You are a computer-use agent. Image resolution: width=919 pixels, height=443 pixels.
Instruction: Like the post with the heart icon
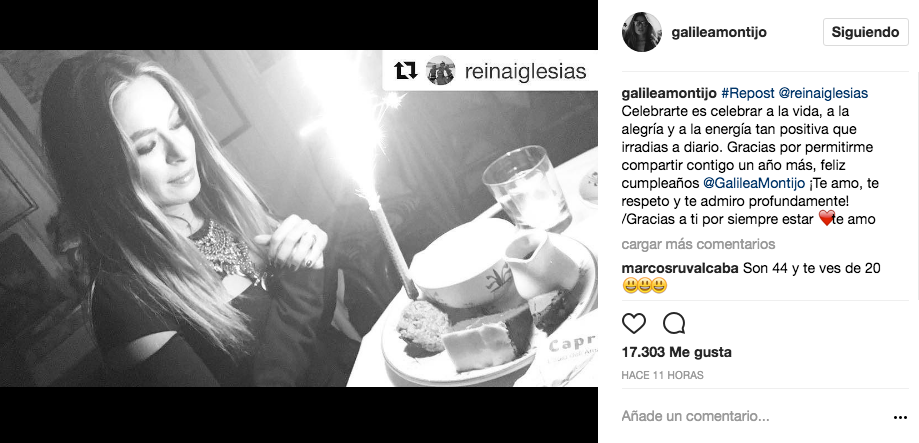tap(634, 323)
